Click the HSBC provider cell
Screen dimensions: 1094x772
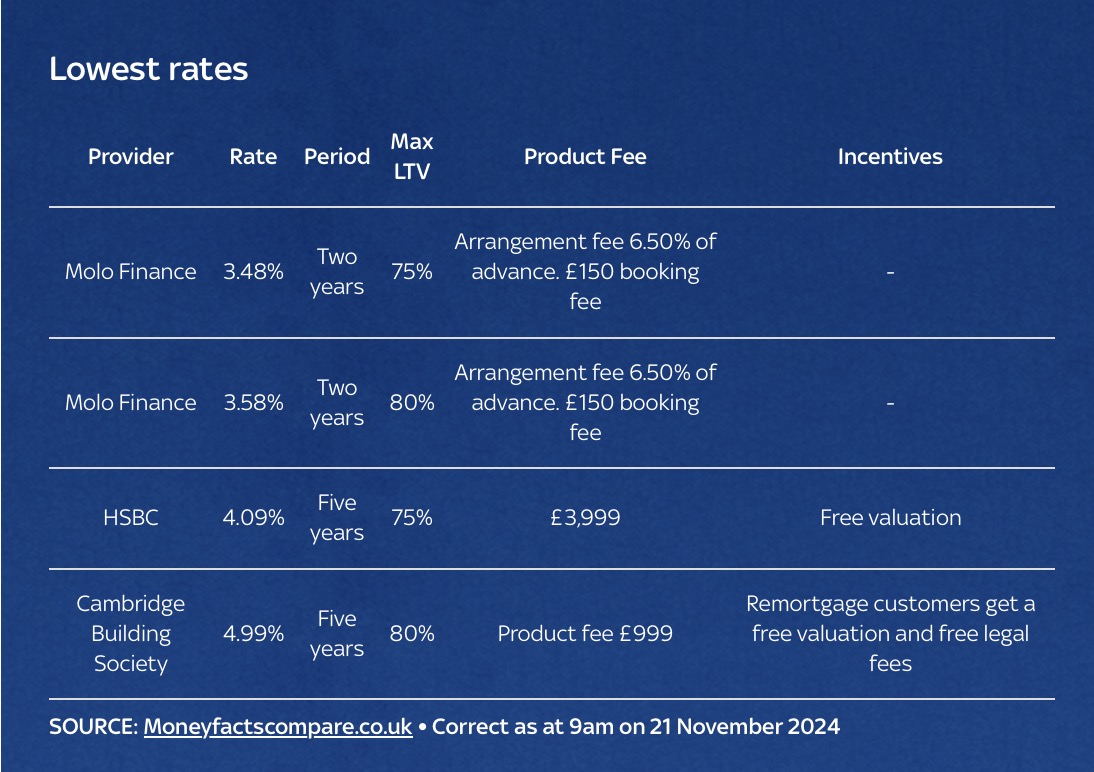[130, 518]
